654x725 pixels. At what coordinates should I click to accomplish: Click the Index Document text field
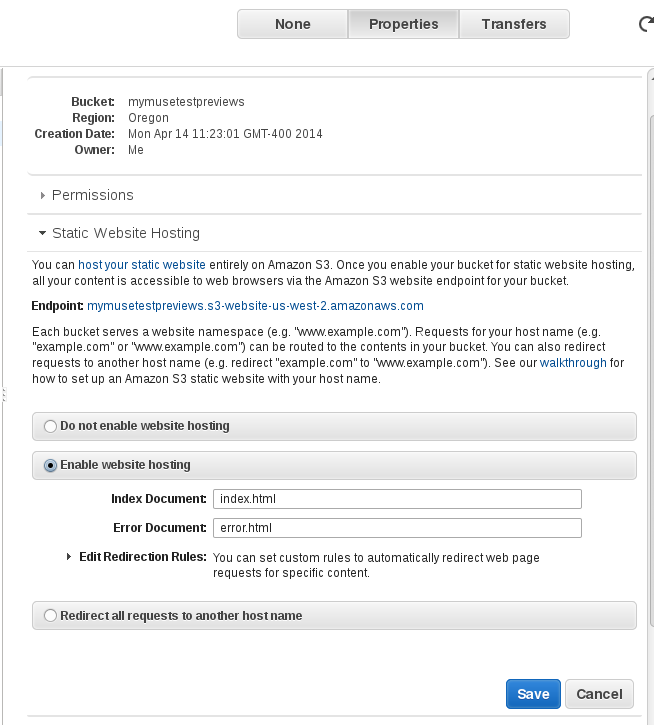point(397,498)
